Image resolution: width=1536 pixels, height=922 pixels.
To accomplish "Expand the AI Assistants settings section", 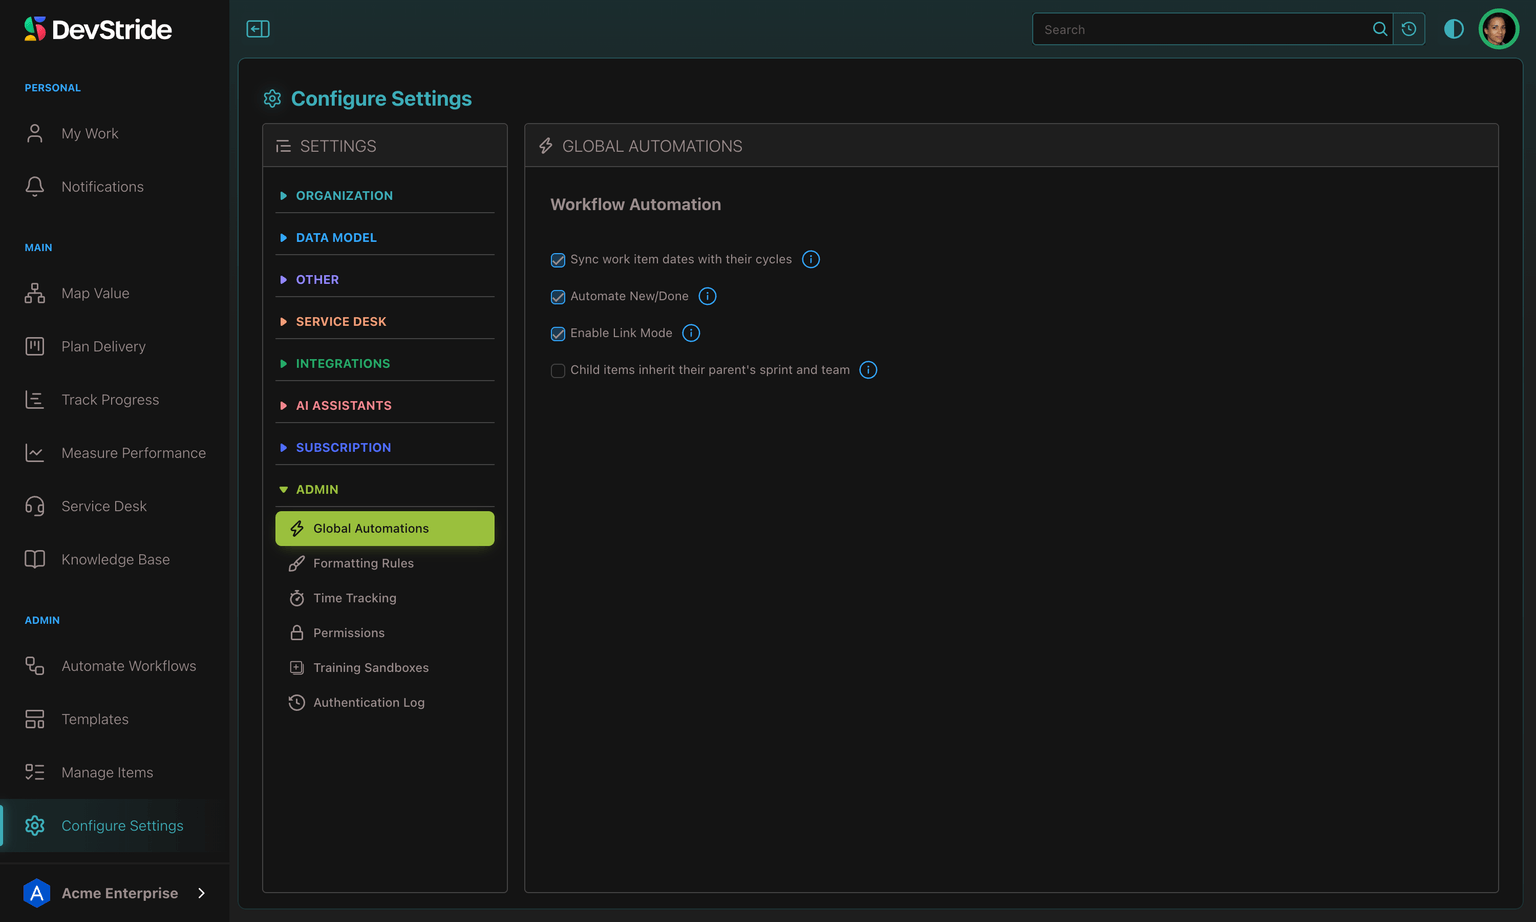I will [385, 406].
